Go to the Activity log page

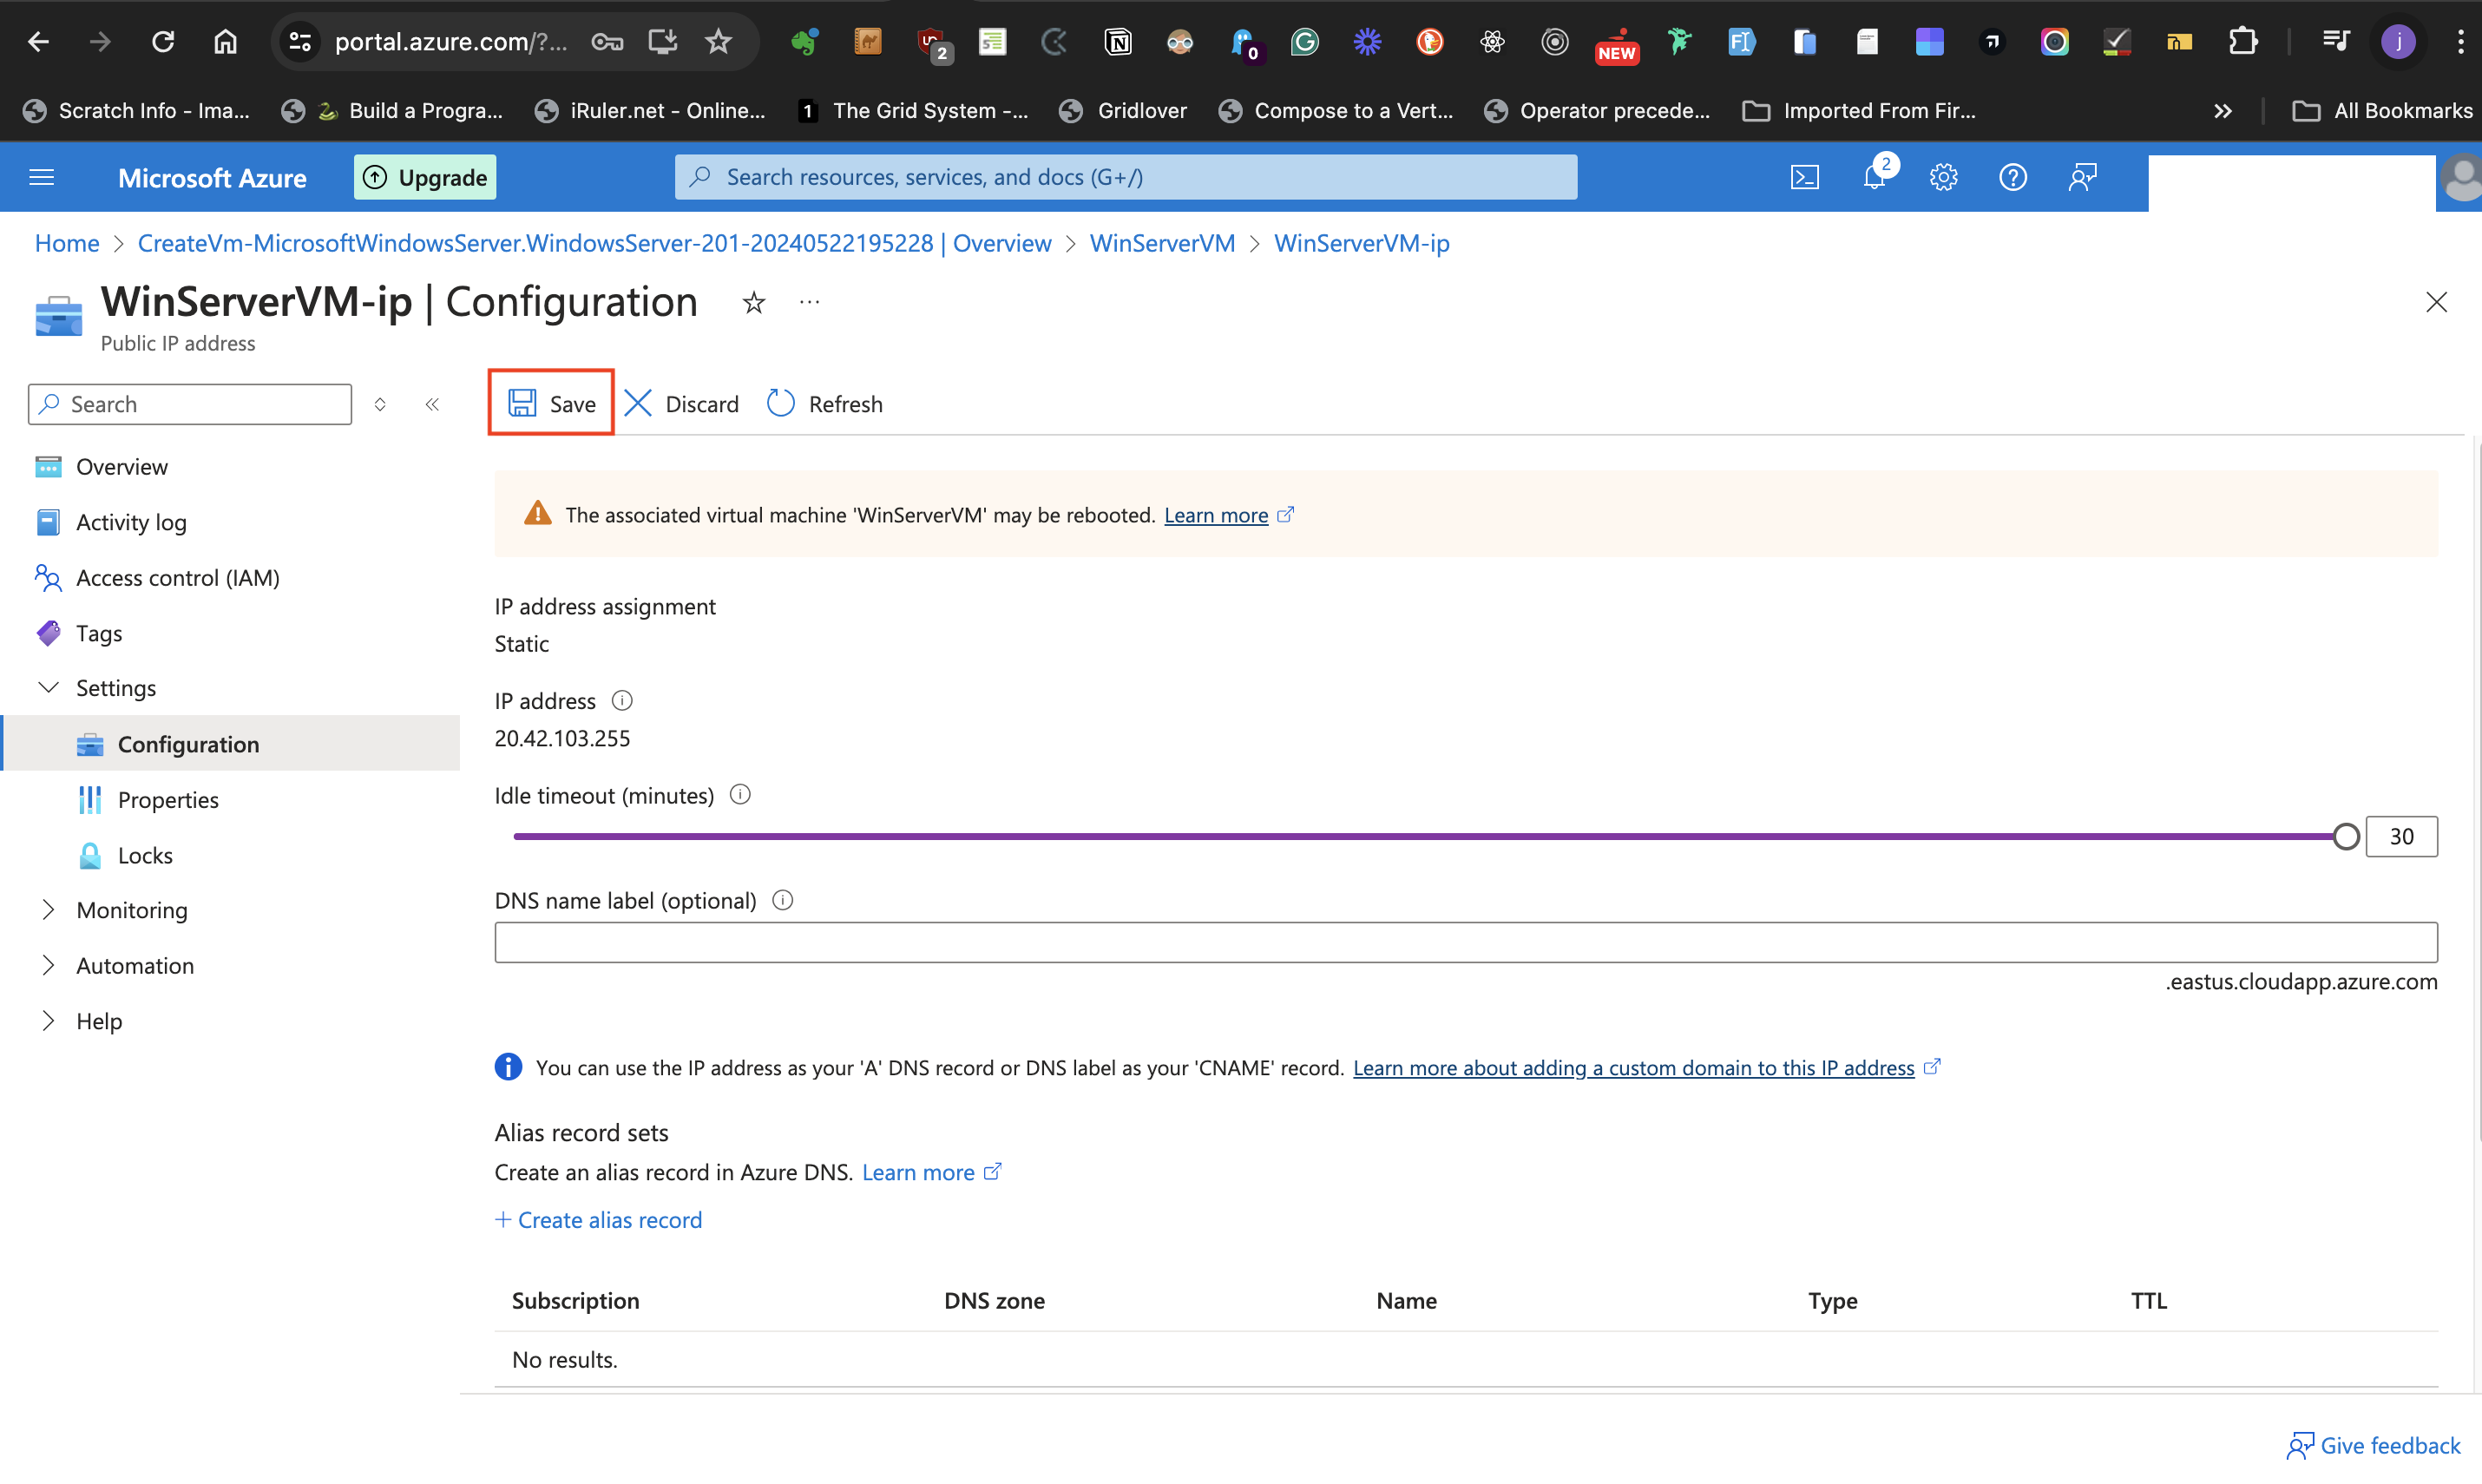131,522
